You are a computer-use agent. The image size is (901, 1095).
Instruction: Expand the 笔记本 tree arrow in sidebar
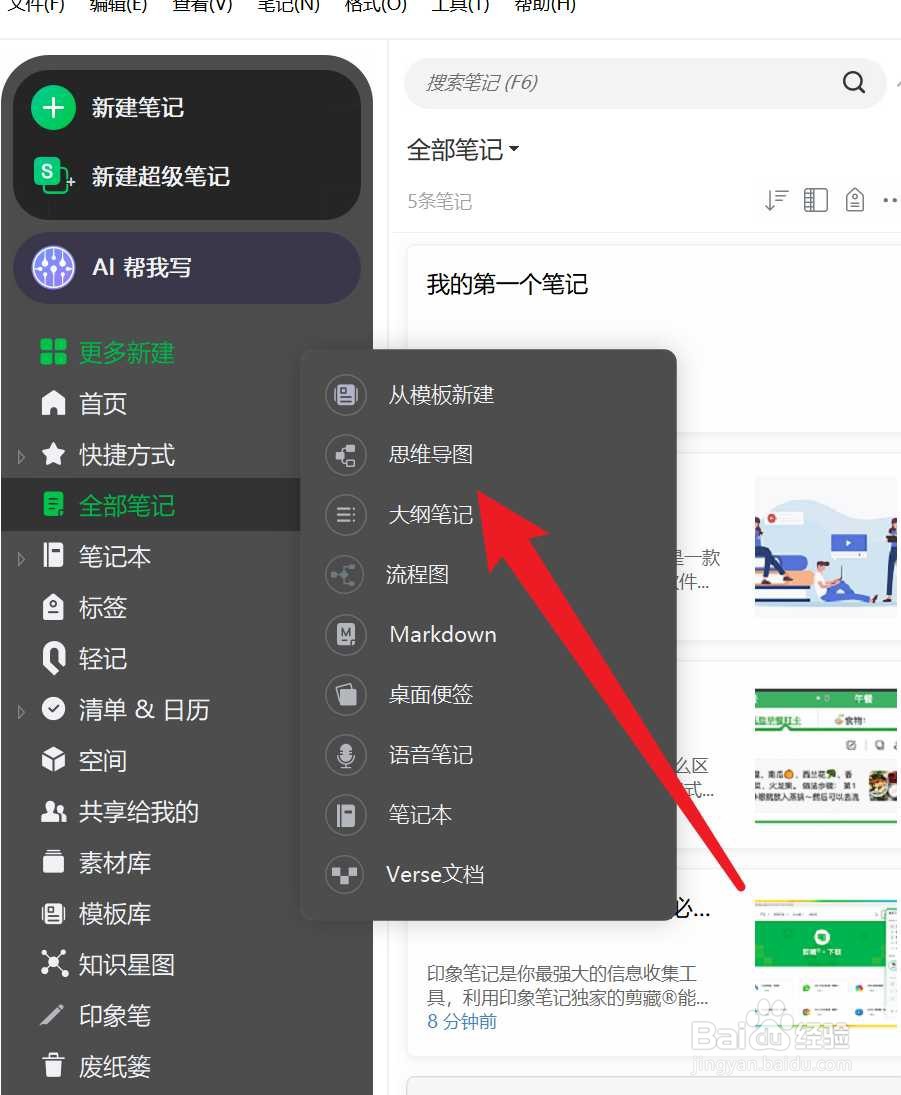point(21,558)
